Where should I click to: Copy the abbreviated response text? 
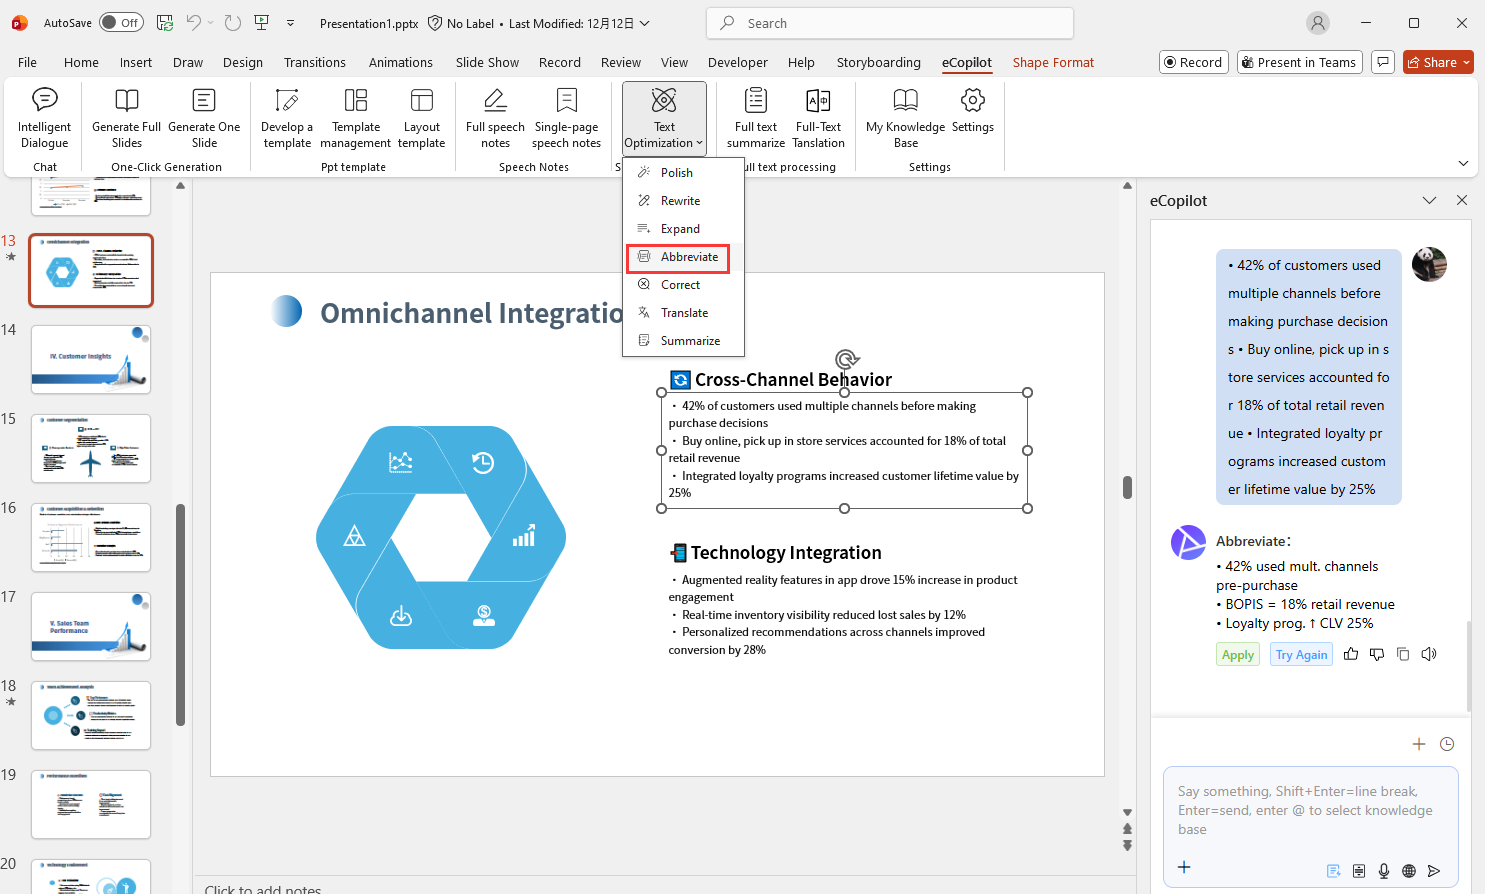coord(1403,654)
